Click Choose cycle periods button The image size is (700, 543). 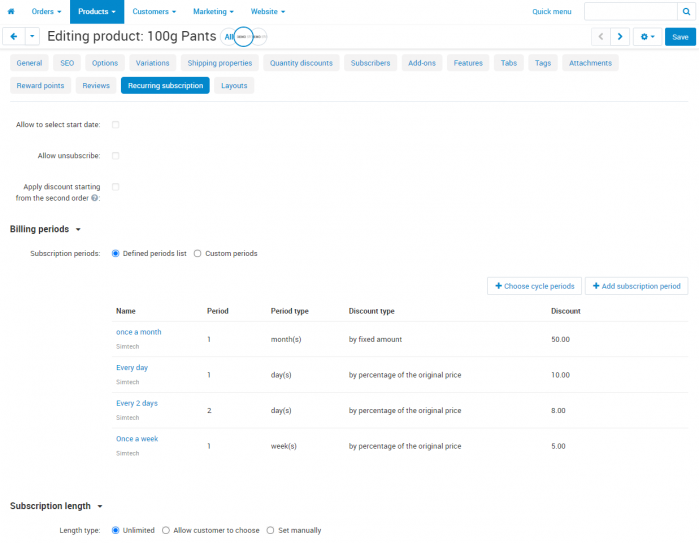tap(534, 286)
